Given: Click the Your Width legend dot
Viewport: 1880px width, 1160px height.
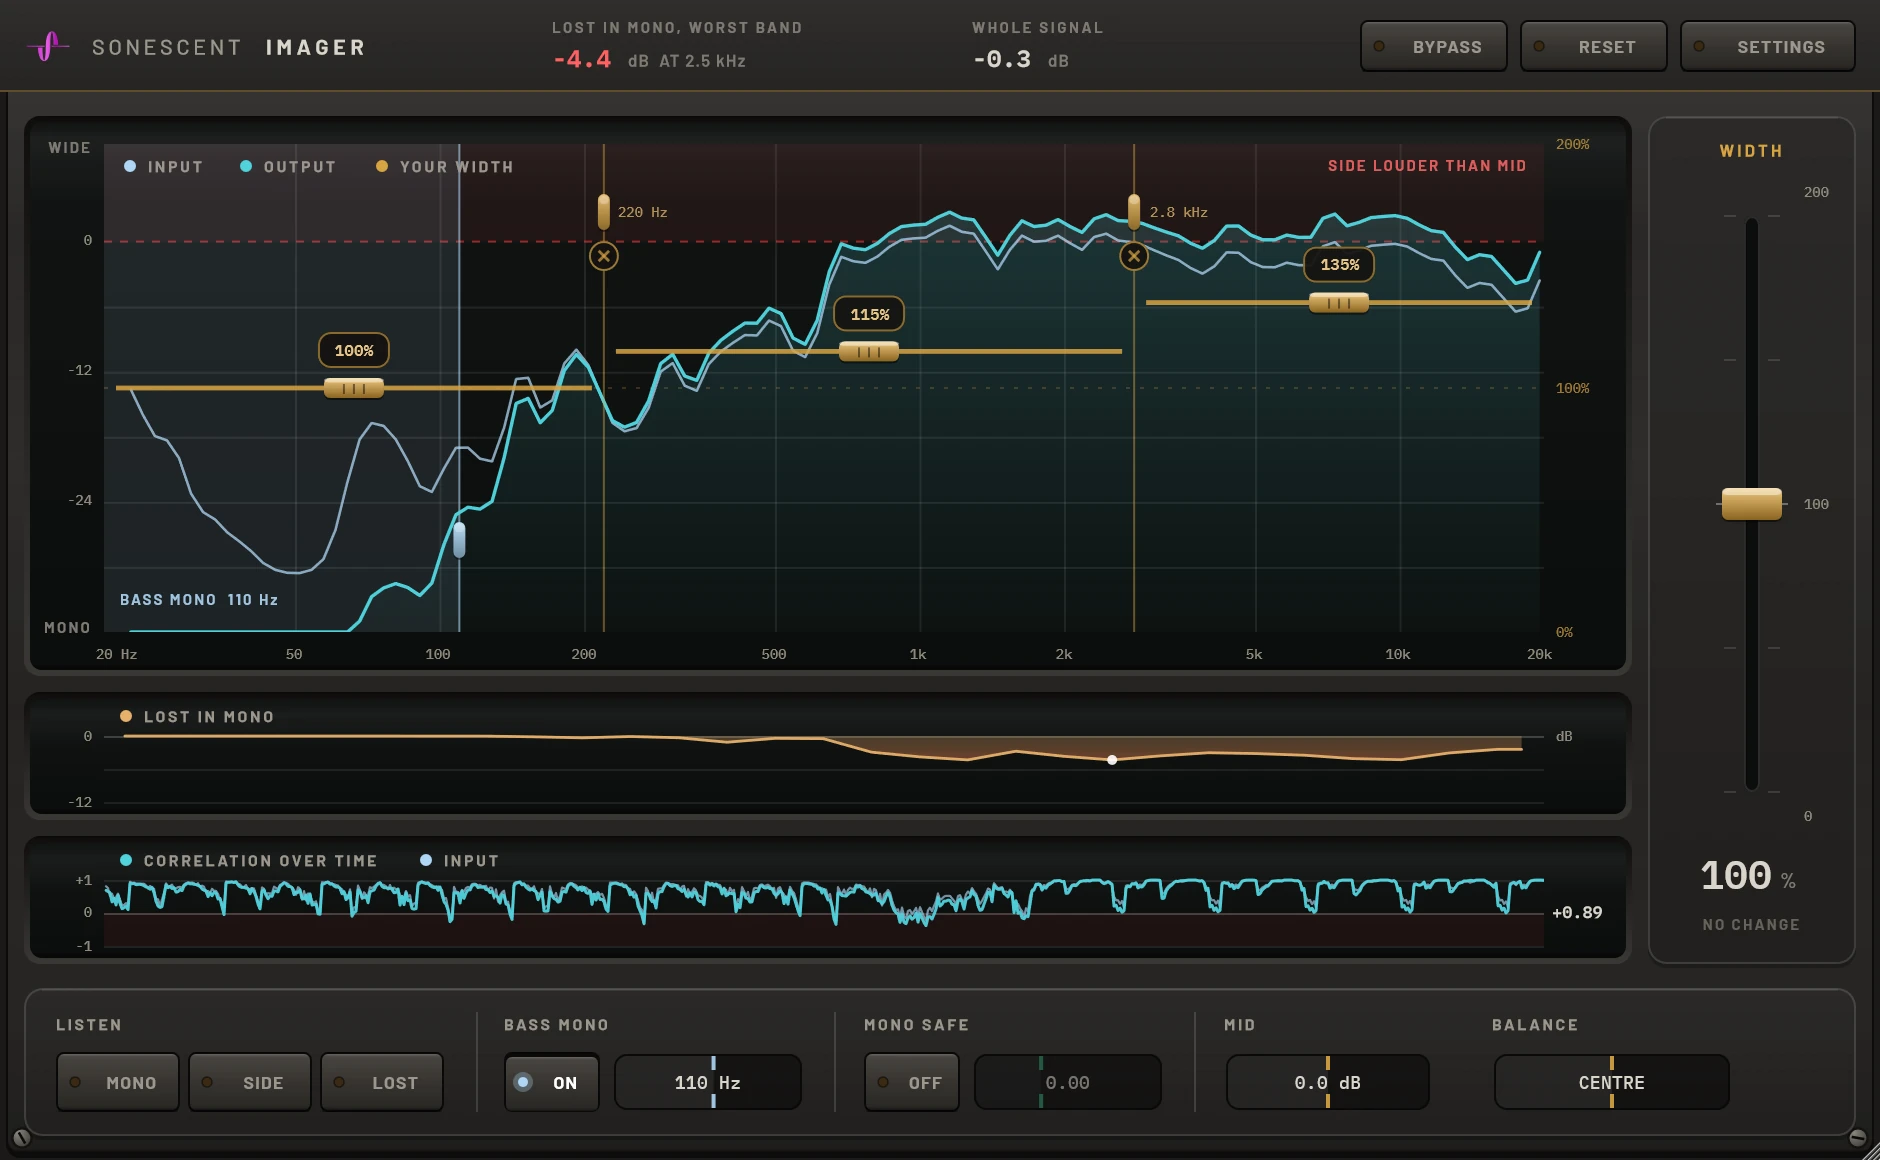Looking at the screenshot, I should 382,166.
